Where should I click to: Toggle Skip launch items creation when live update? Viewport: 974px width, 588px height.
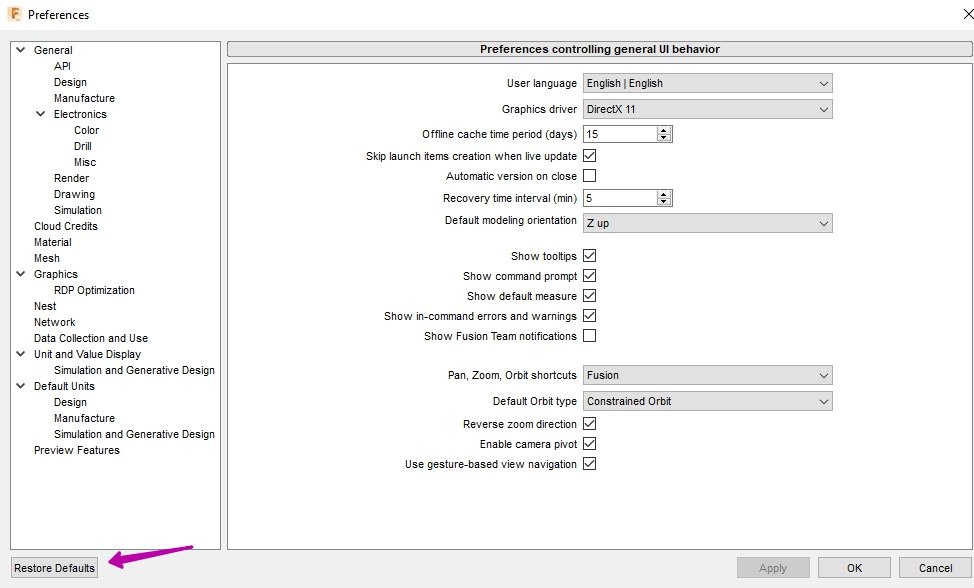click(589, 156)
